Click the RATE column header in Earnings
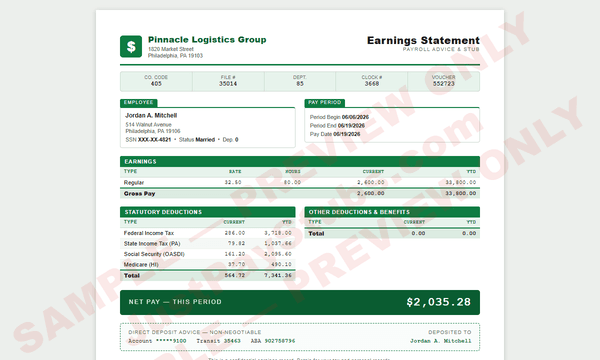This screenshot has width=600, height=360. tap(235, 171)
